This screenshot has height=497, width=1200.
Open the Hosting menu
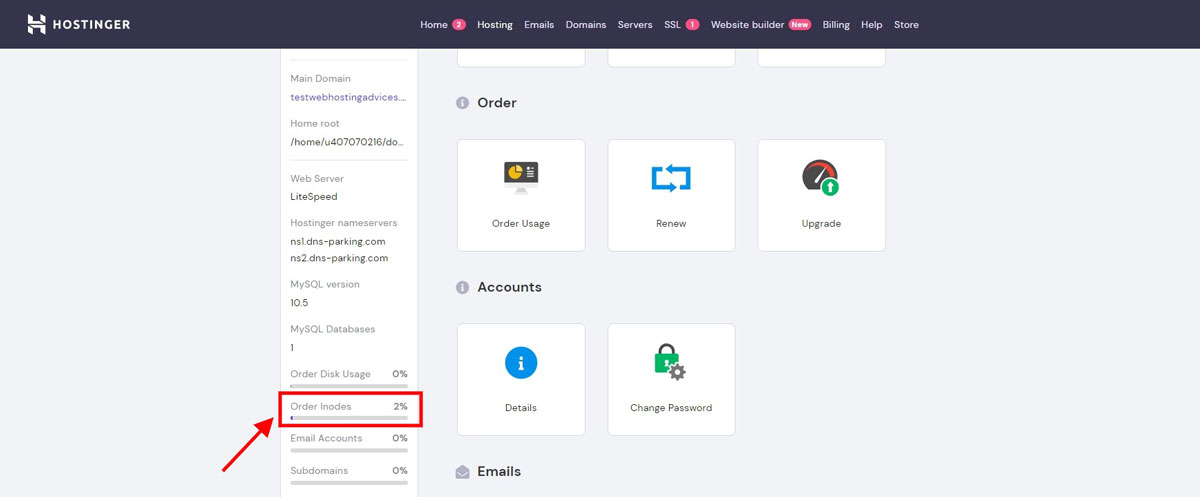point(495,24)
